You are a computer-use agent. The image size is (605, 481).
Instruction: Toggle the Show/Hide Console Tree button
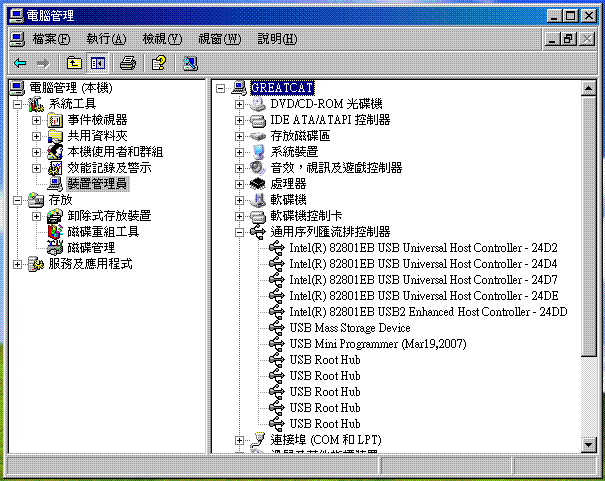point(97,63)
